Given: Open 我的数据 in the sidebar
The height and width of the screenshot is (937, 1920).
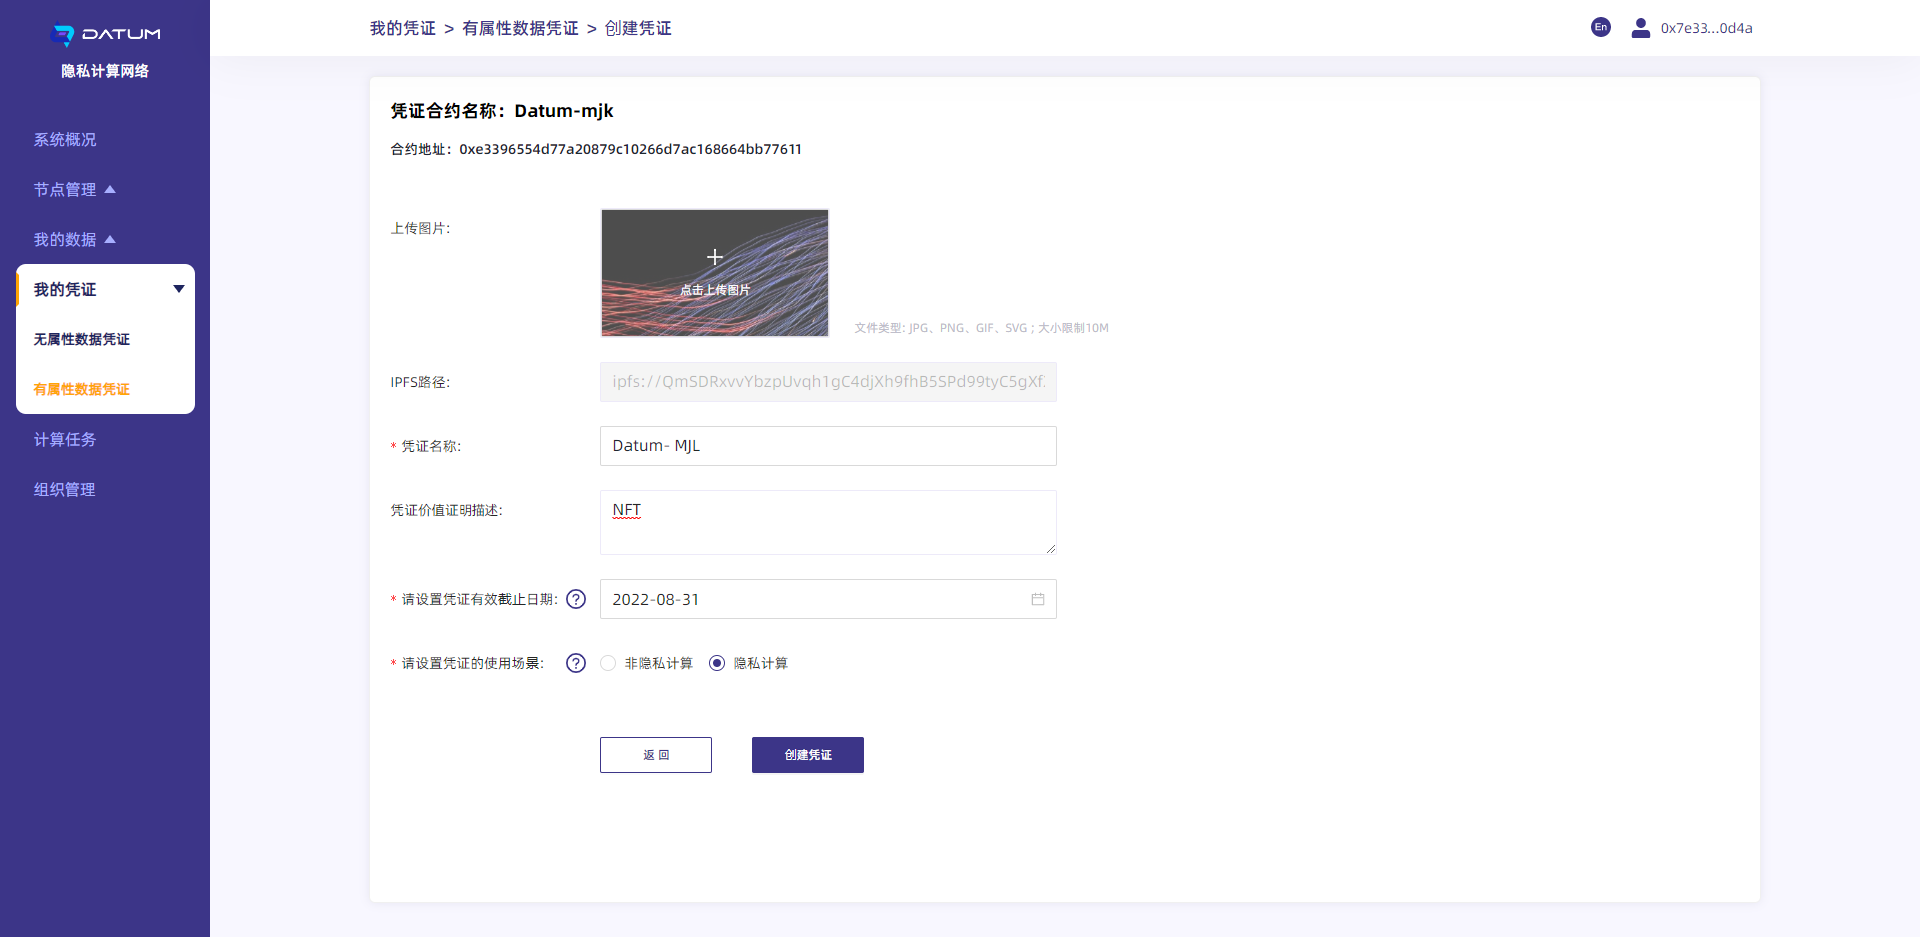Looking at the screenshot, I should click(x=65, y=239).
